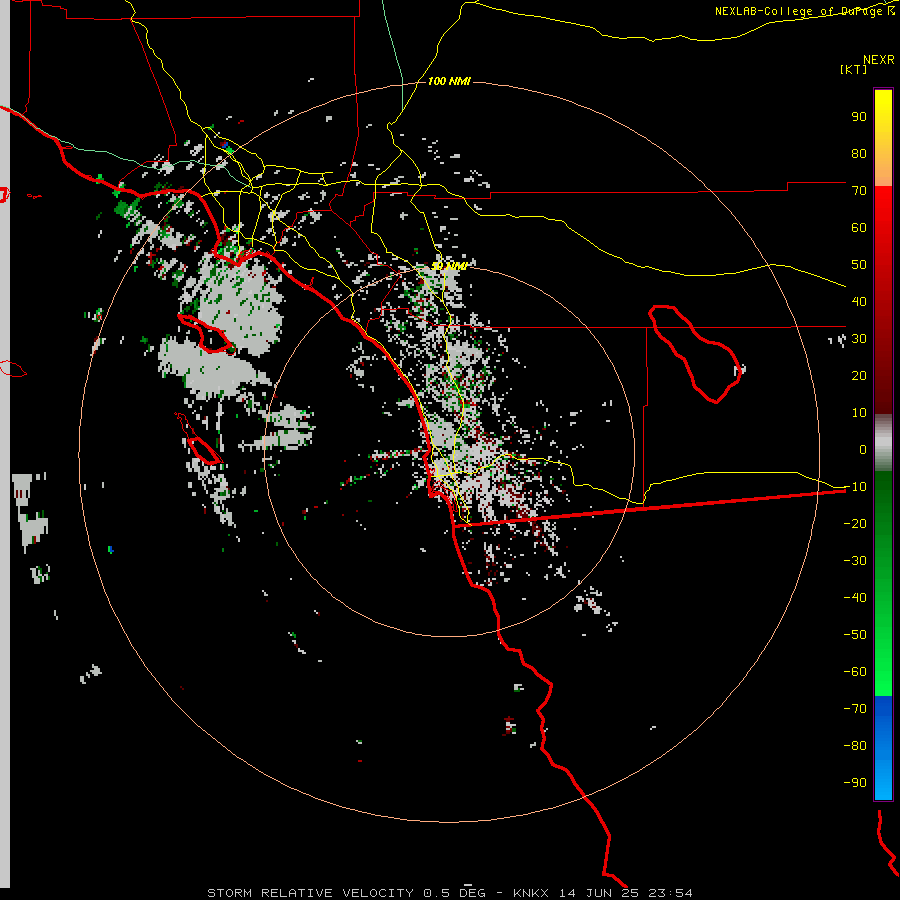Image resolution: width=900 pixels, height=900 pixels.
Task: Click the NEXLAB-College of DuPage credit text
Action: click(x=804, y=11)
